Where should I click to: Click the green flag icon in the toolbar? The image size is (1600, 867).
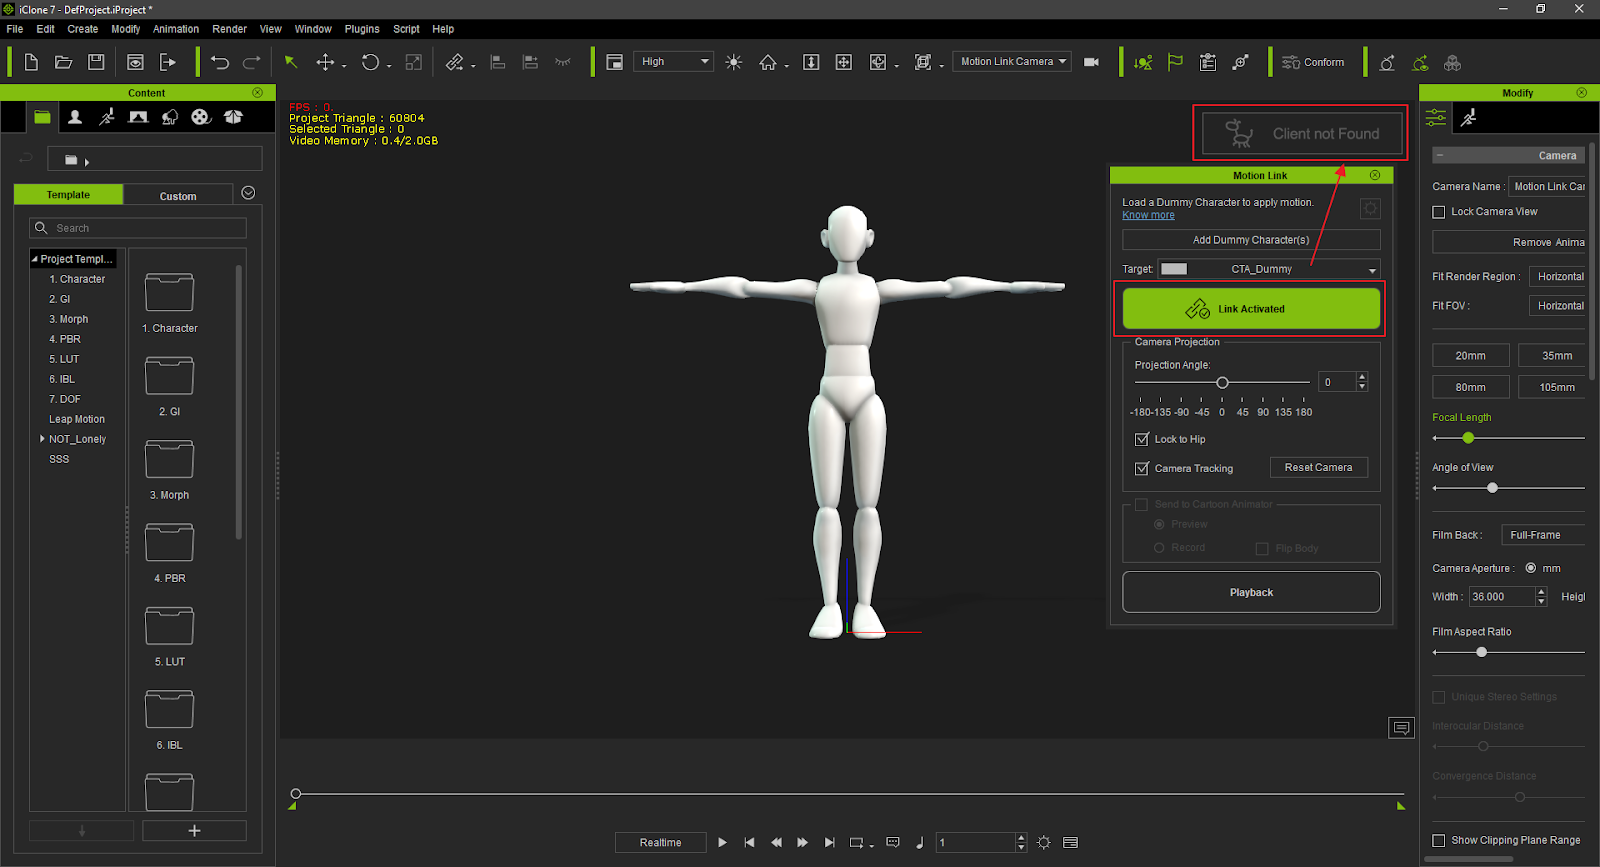click(x=1175, y=62)
